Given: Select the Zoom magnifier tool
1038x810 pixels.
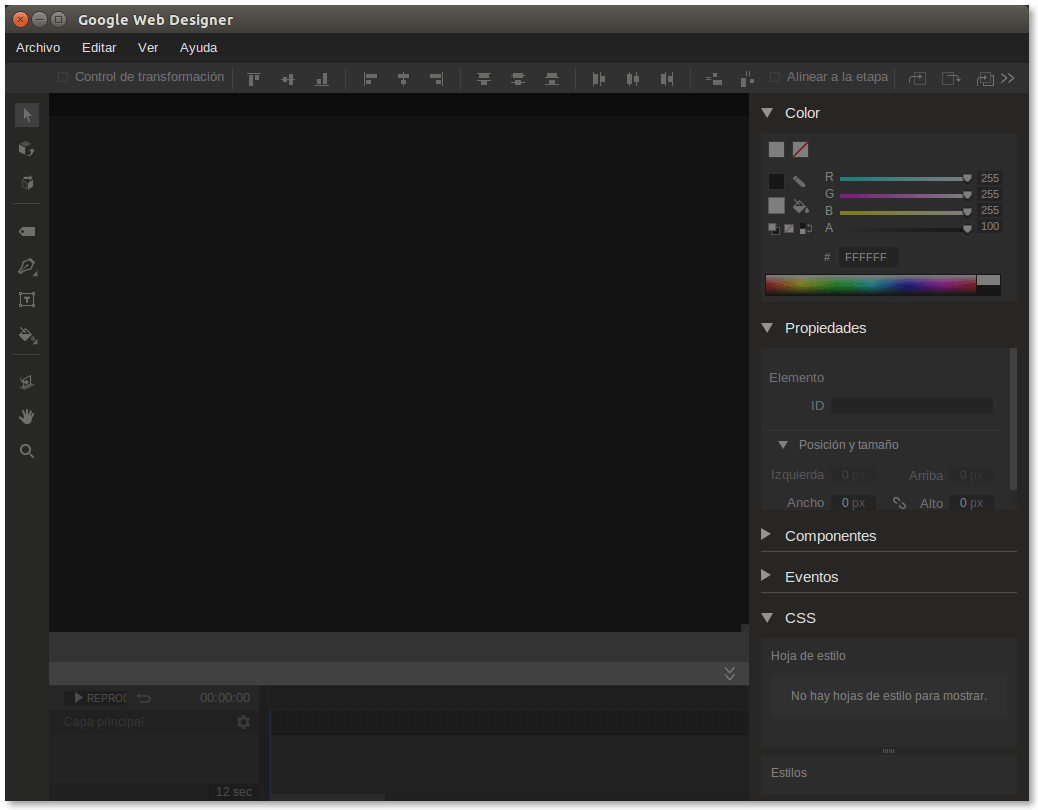Looking at the screenshot, I should 27,451.
